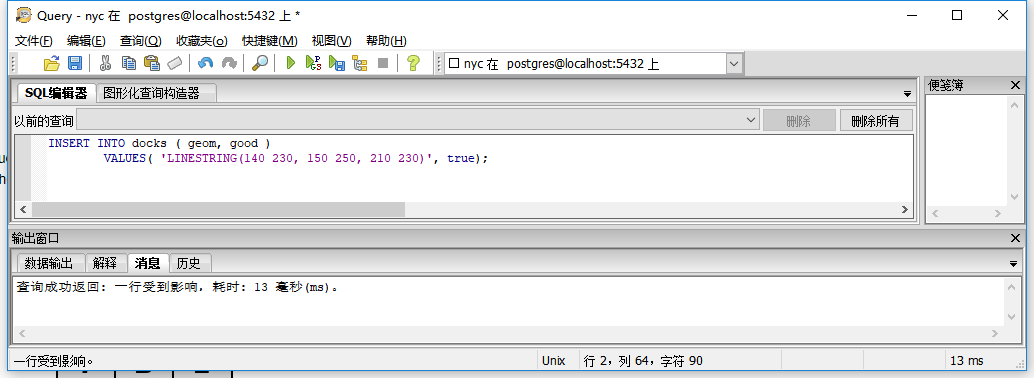This screenshot has width=1034, height=378.
Task: Open the 查询(Q) menu
Action: click(x=140, y=41)
